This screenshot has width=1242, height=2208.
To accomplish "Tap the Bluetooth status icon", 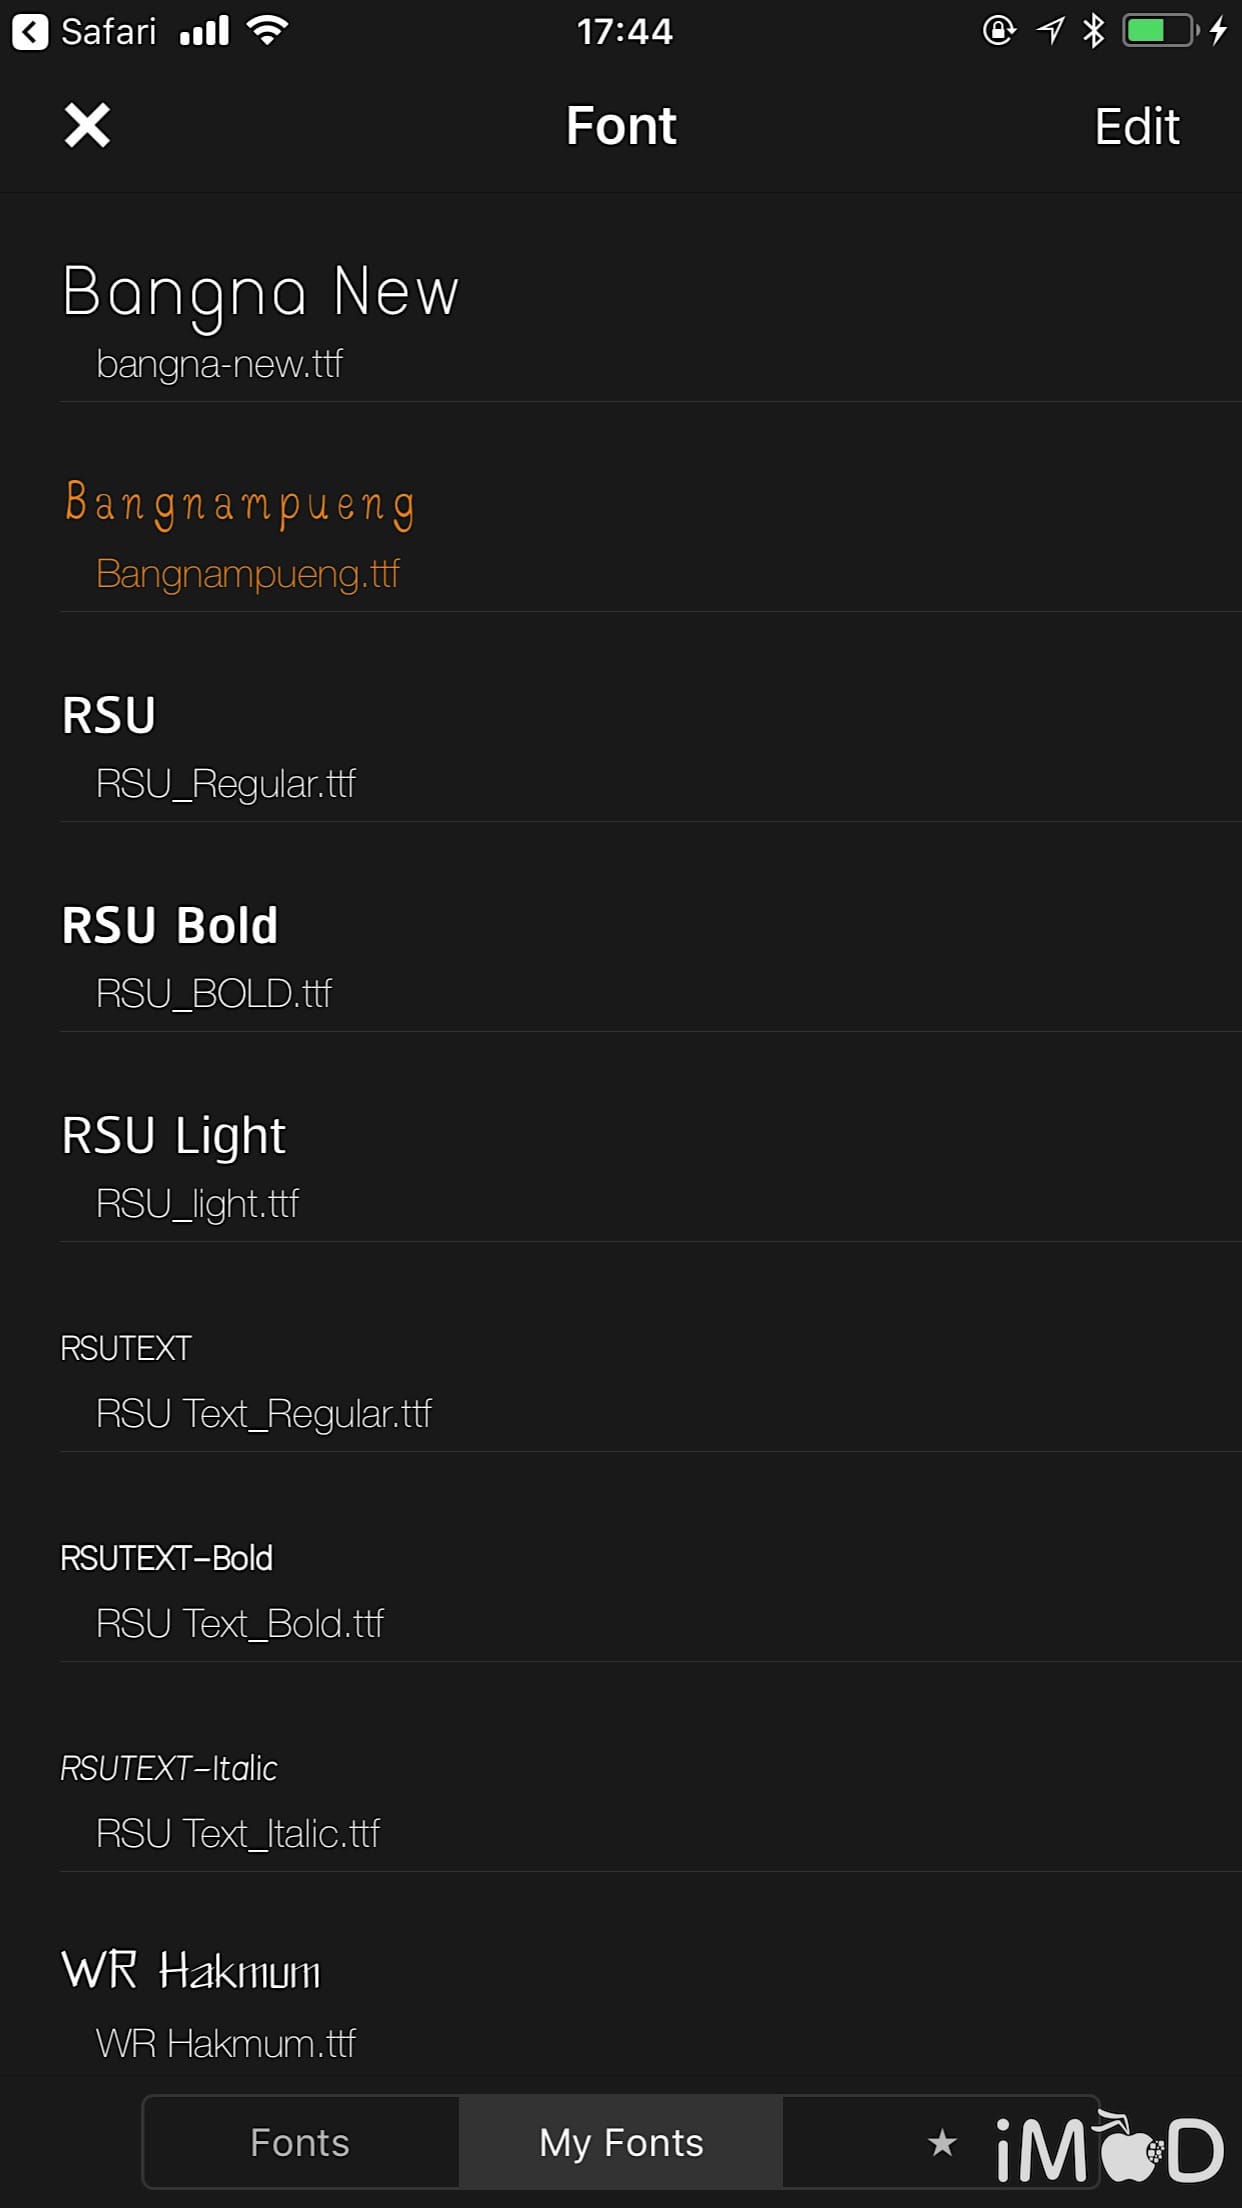I will 1094,31.
